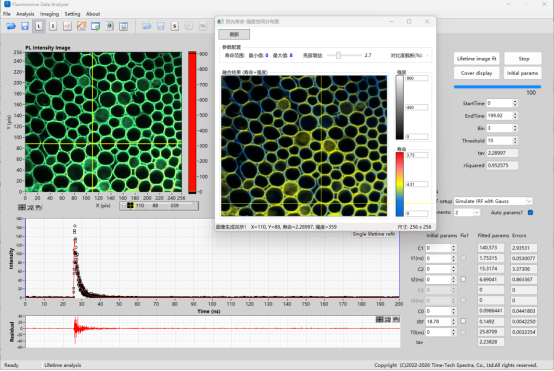Open the About menu

tap(93, 14)
